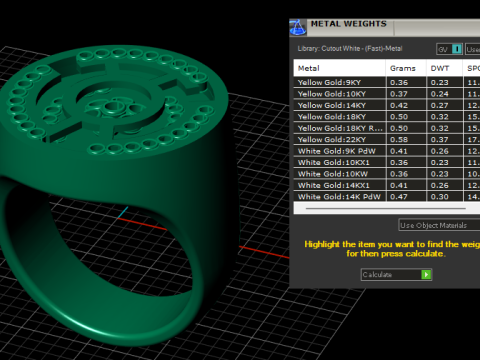Select the White Gold:14K PdW row
This screenshot has height=360, width=480.
click(x=387, y=196)
